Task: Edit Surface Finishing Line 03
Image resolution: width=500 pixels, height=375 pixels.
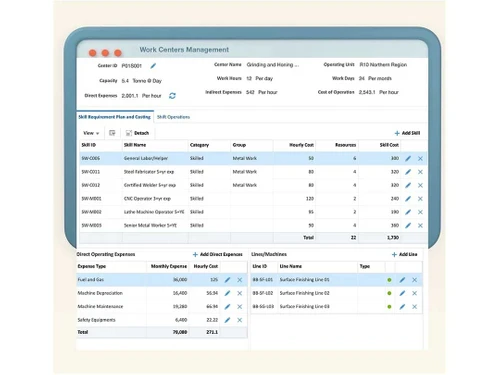Action: 402,307
